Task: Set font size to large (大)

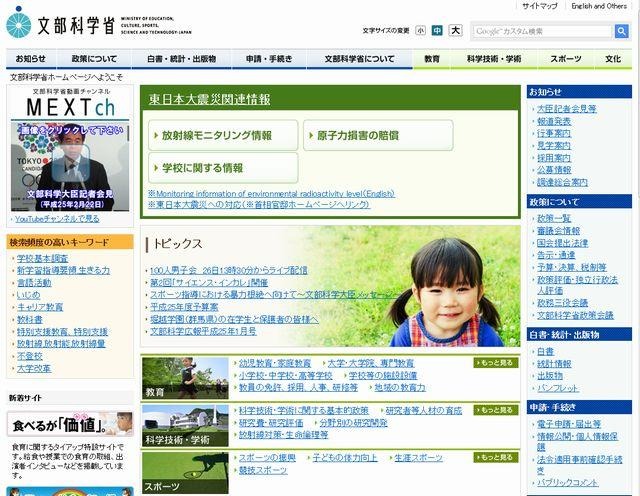Action: [x=456, y=30]
